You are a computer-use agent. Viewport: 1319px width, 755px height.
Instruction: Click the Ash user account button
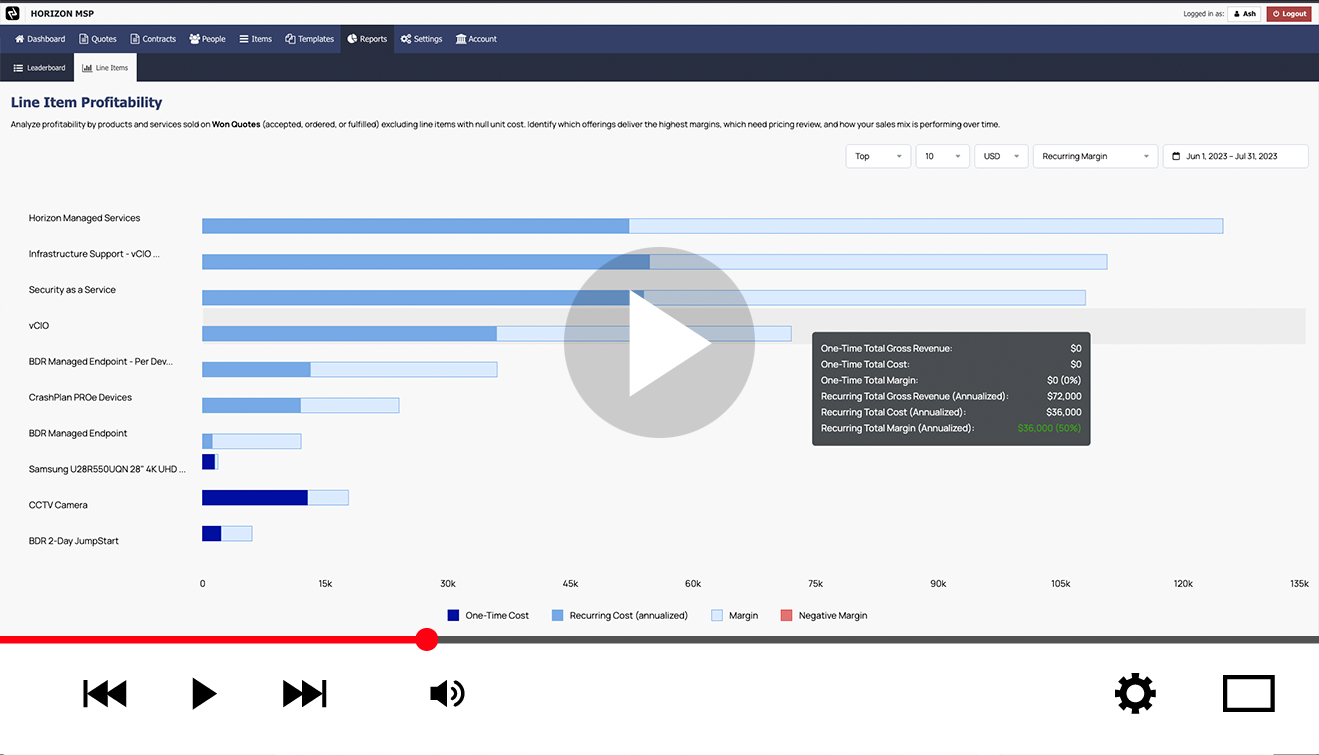(1244, 14)
